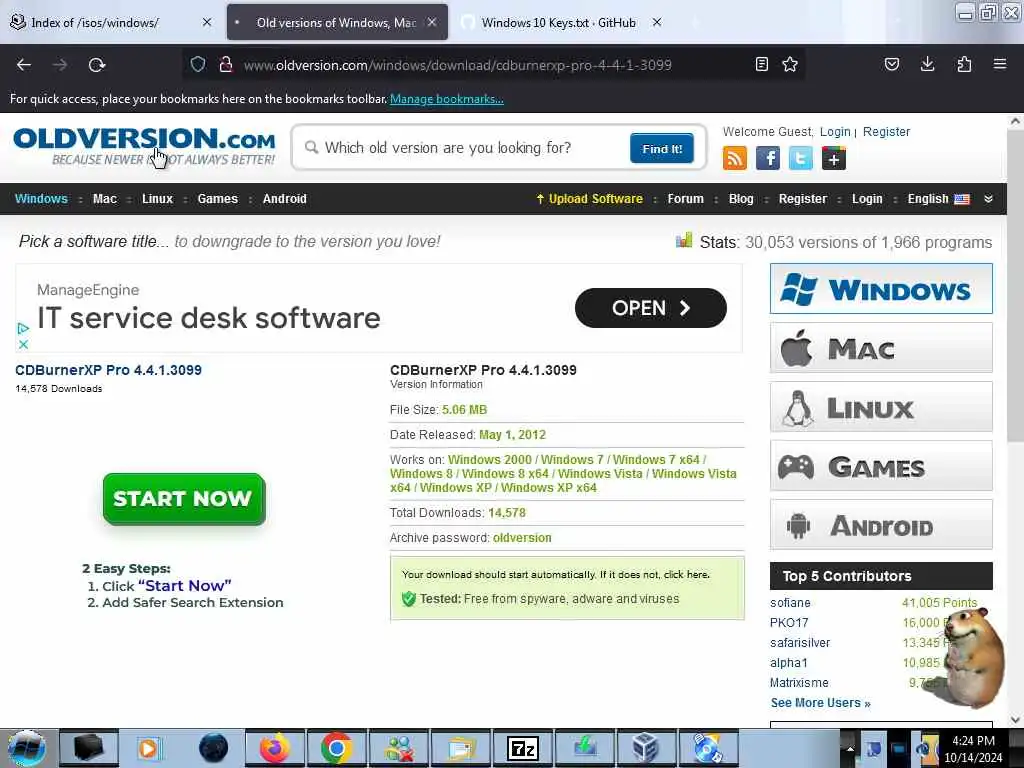Open the extensions puzzle icon
This screenshot has width=1024, height=768.
(964, 64)
